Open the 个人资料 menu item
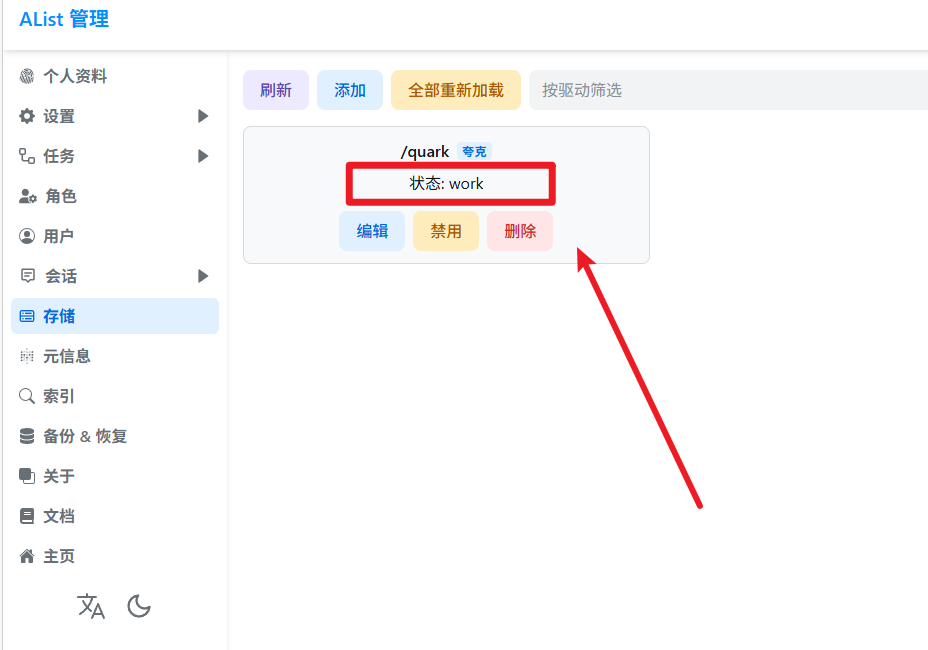The height and width of the screenshot is (650, 928). point(115,76)
